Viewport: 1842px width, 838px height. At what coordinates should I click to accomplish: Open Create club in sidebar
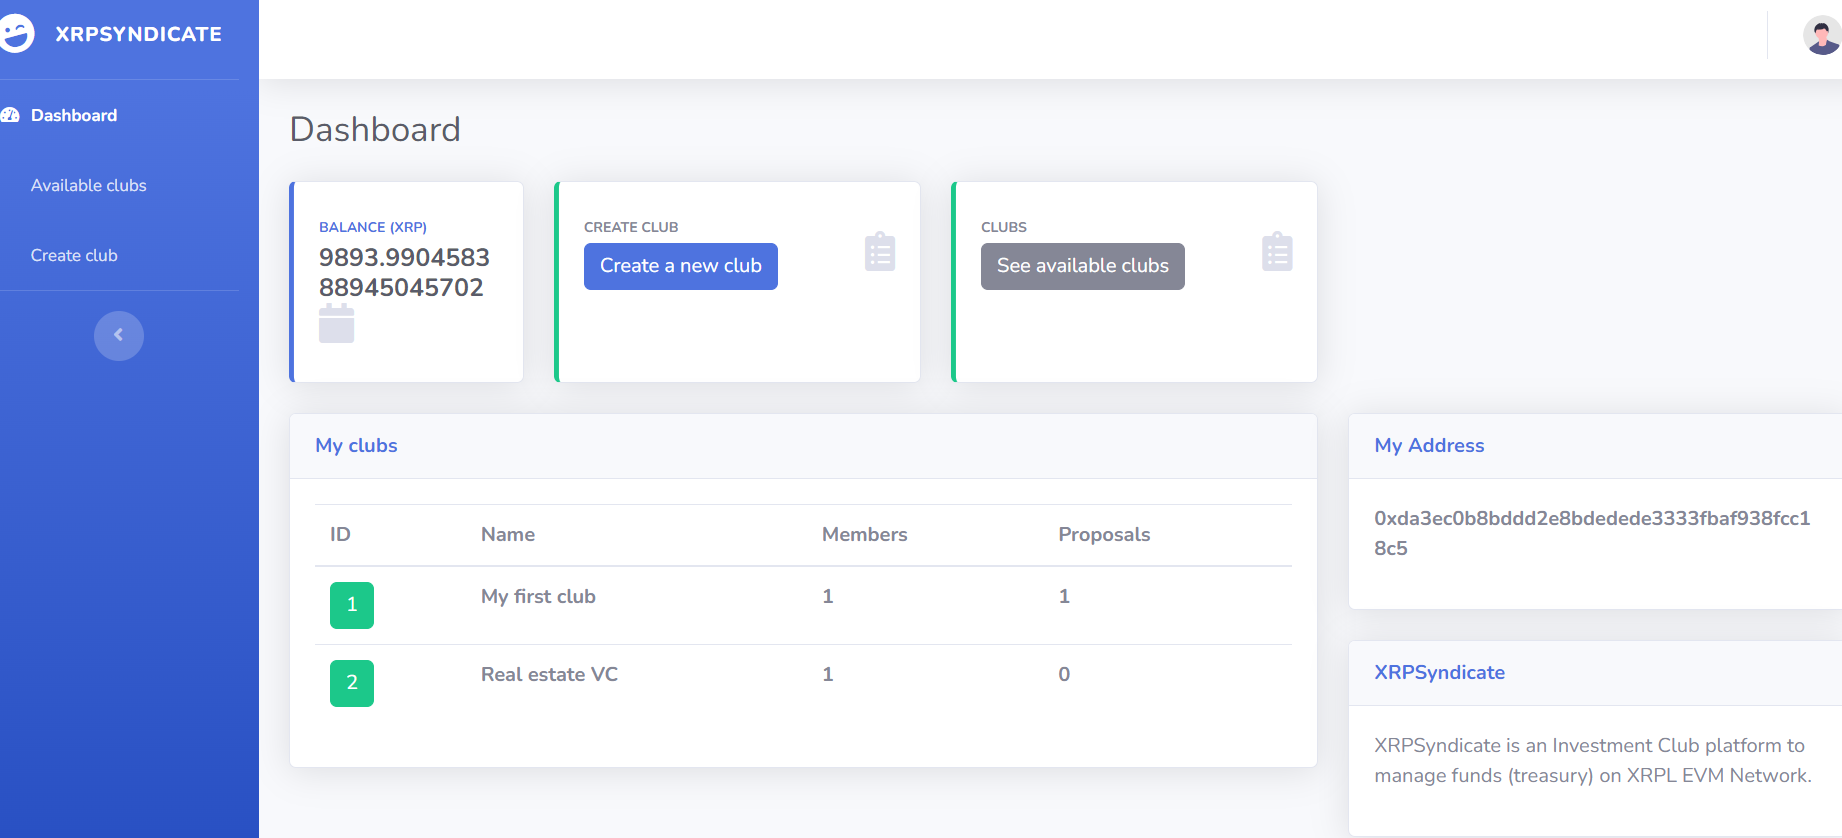pyautogui.click(x=74, y=255)
